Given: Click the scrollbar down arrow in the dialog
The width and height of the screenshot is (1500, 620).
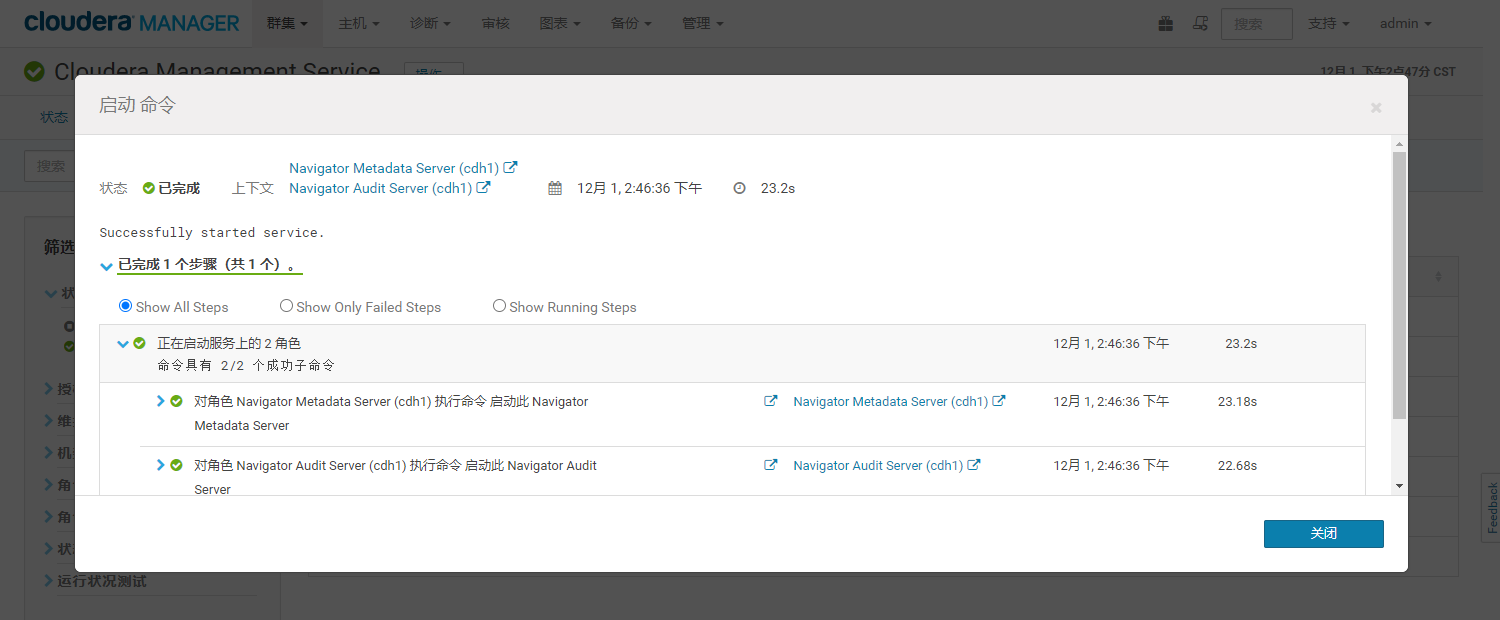Looking at the screenshot, I should (1399, 486).
